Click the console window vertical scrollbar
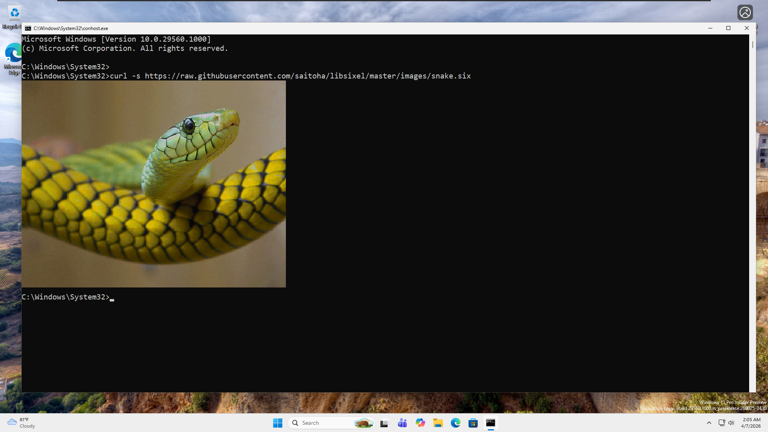Image resolution: width=768 pixels, height=432 pixels. click(753, 200)
